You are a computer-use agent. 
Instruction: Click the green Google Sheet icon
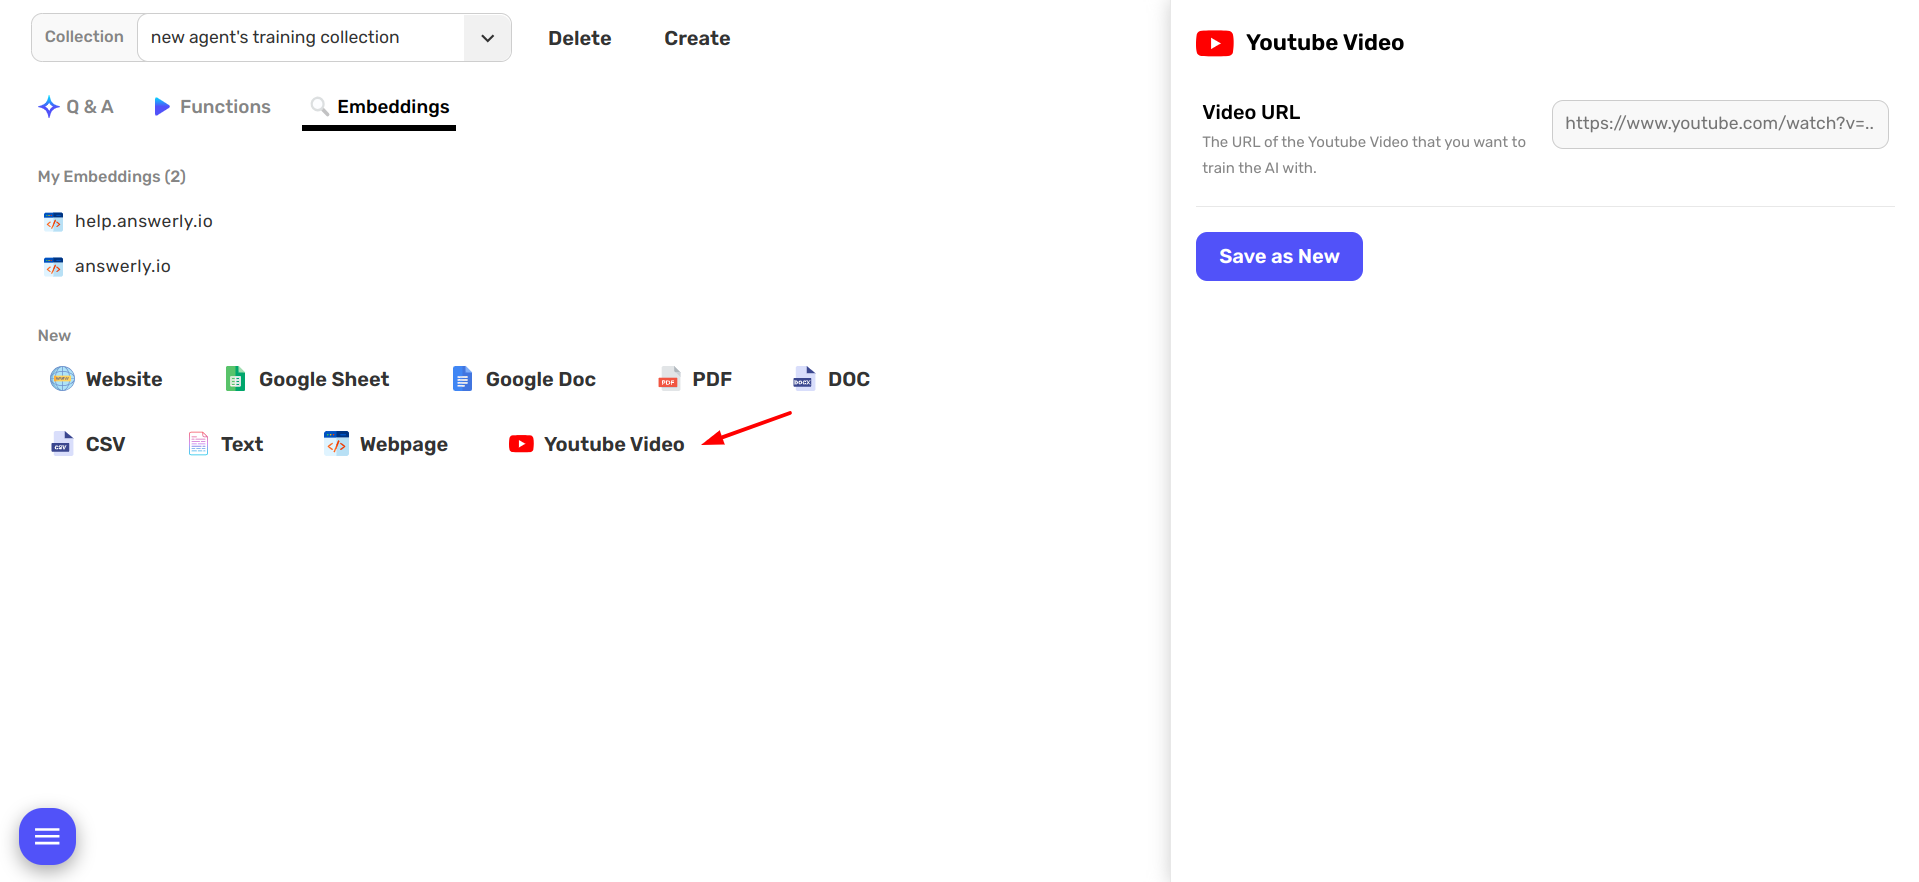click(x=235, y=378)
